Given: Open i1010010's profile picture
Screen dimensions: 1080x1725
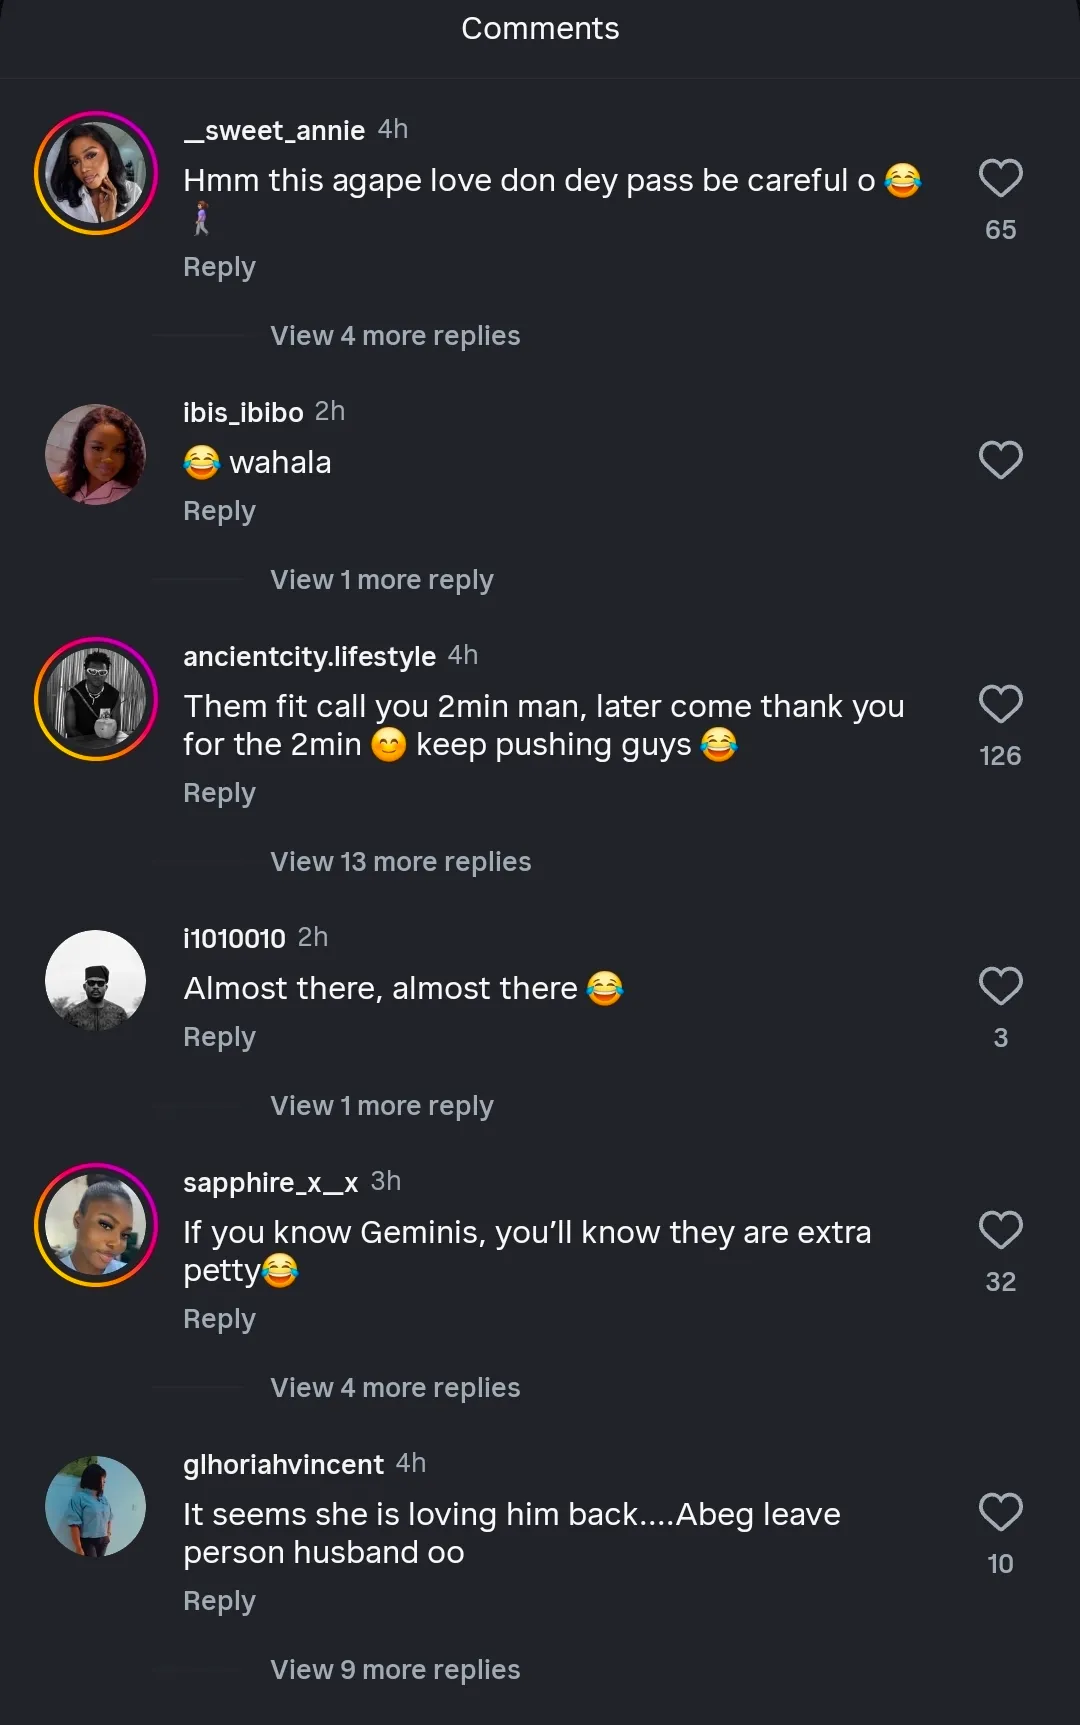Looking at the screenshot, I should tap(96, 981).
